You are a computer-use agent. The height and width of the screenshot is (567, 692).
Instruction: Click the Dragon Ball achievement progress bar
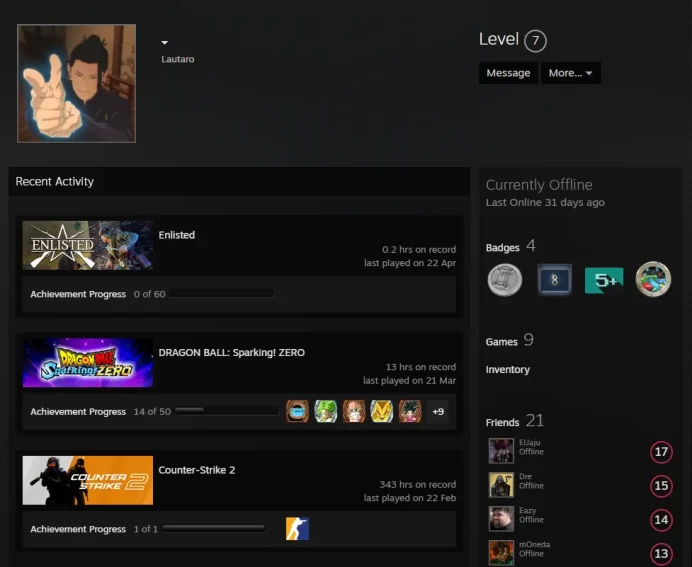227,411
